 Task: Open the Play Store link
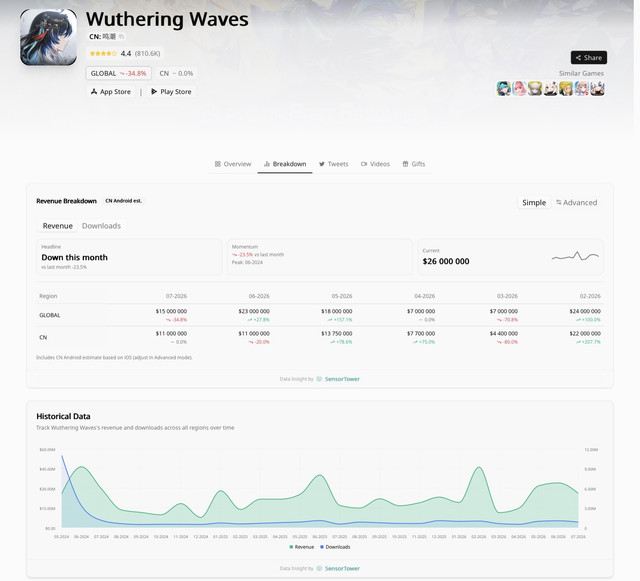[x=171, y=92]
